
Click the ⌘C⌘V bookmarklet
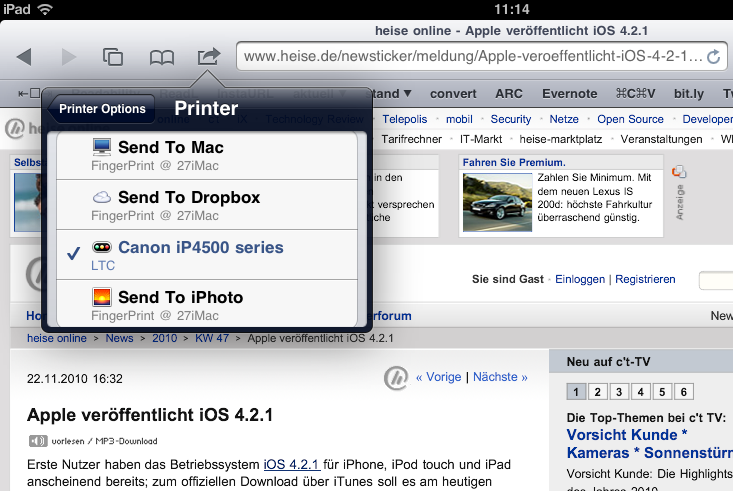(x=635, y=94)
